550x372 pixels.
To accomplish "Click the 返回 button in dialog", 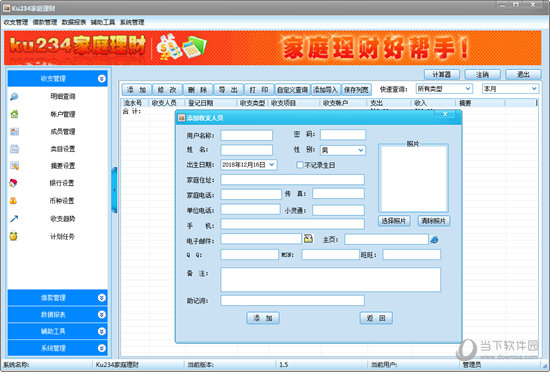I will pyautogui.click(x=376, y=318).
